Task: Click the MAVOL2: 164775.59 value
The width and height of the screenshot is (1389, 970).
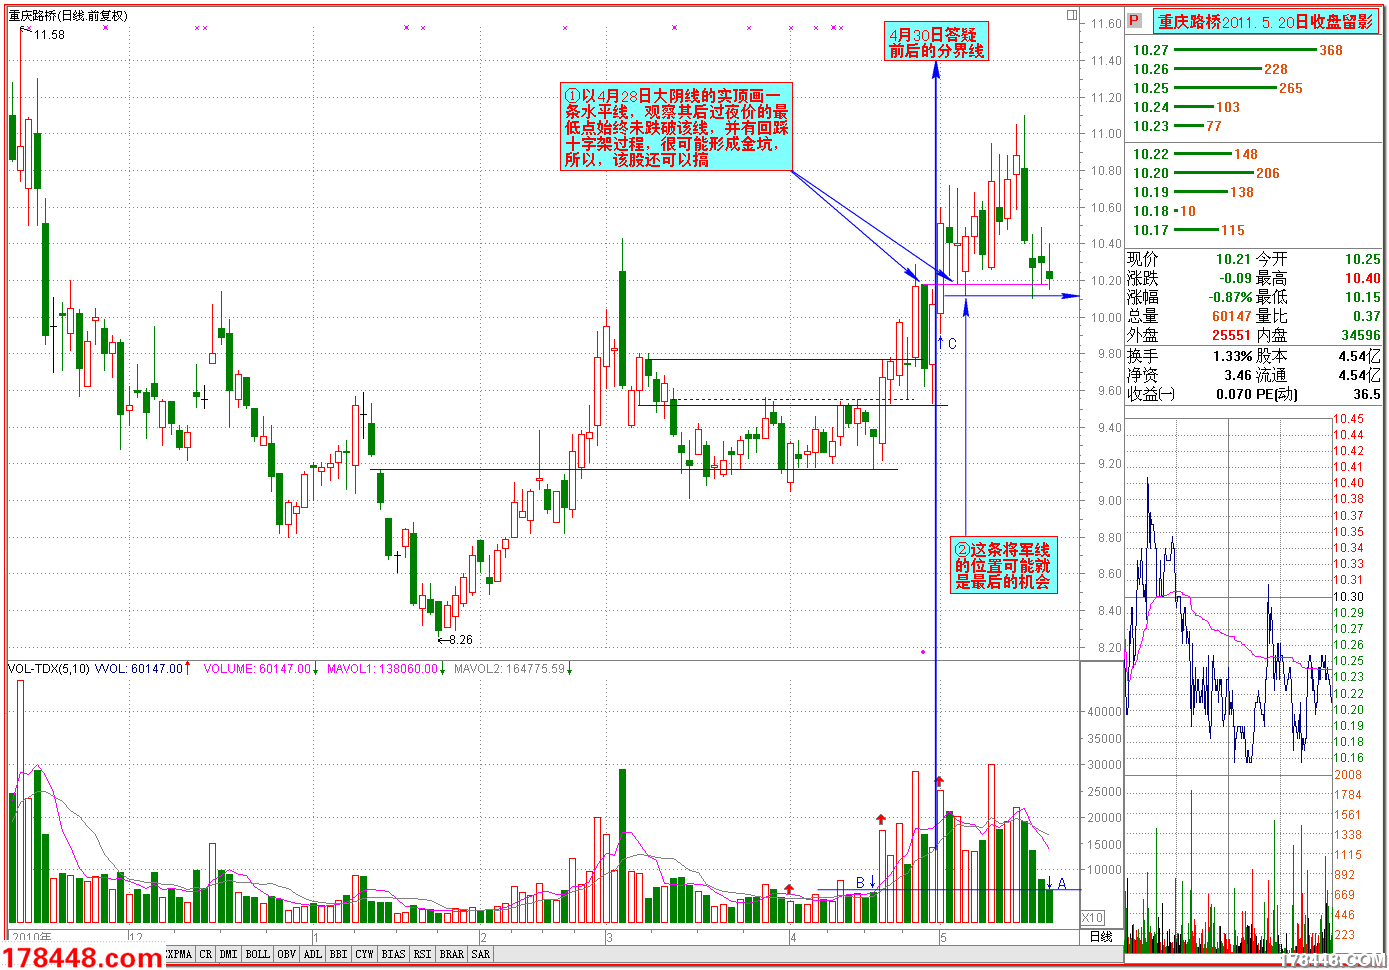Action: point(510,669)
